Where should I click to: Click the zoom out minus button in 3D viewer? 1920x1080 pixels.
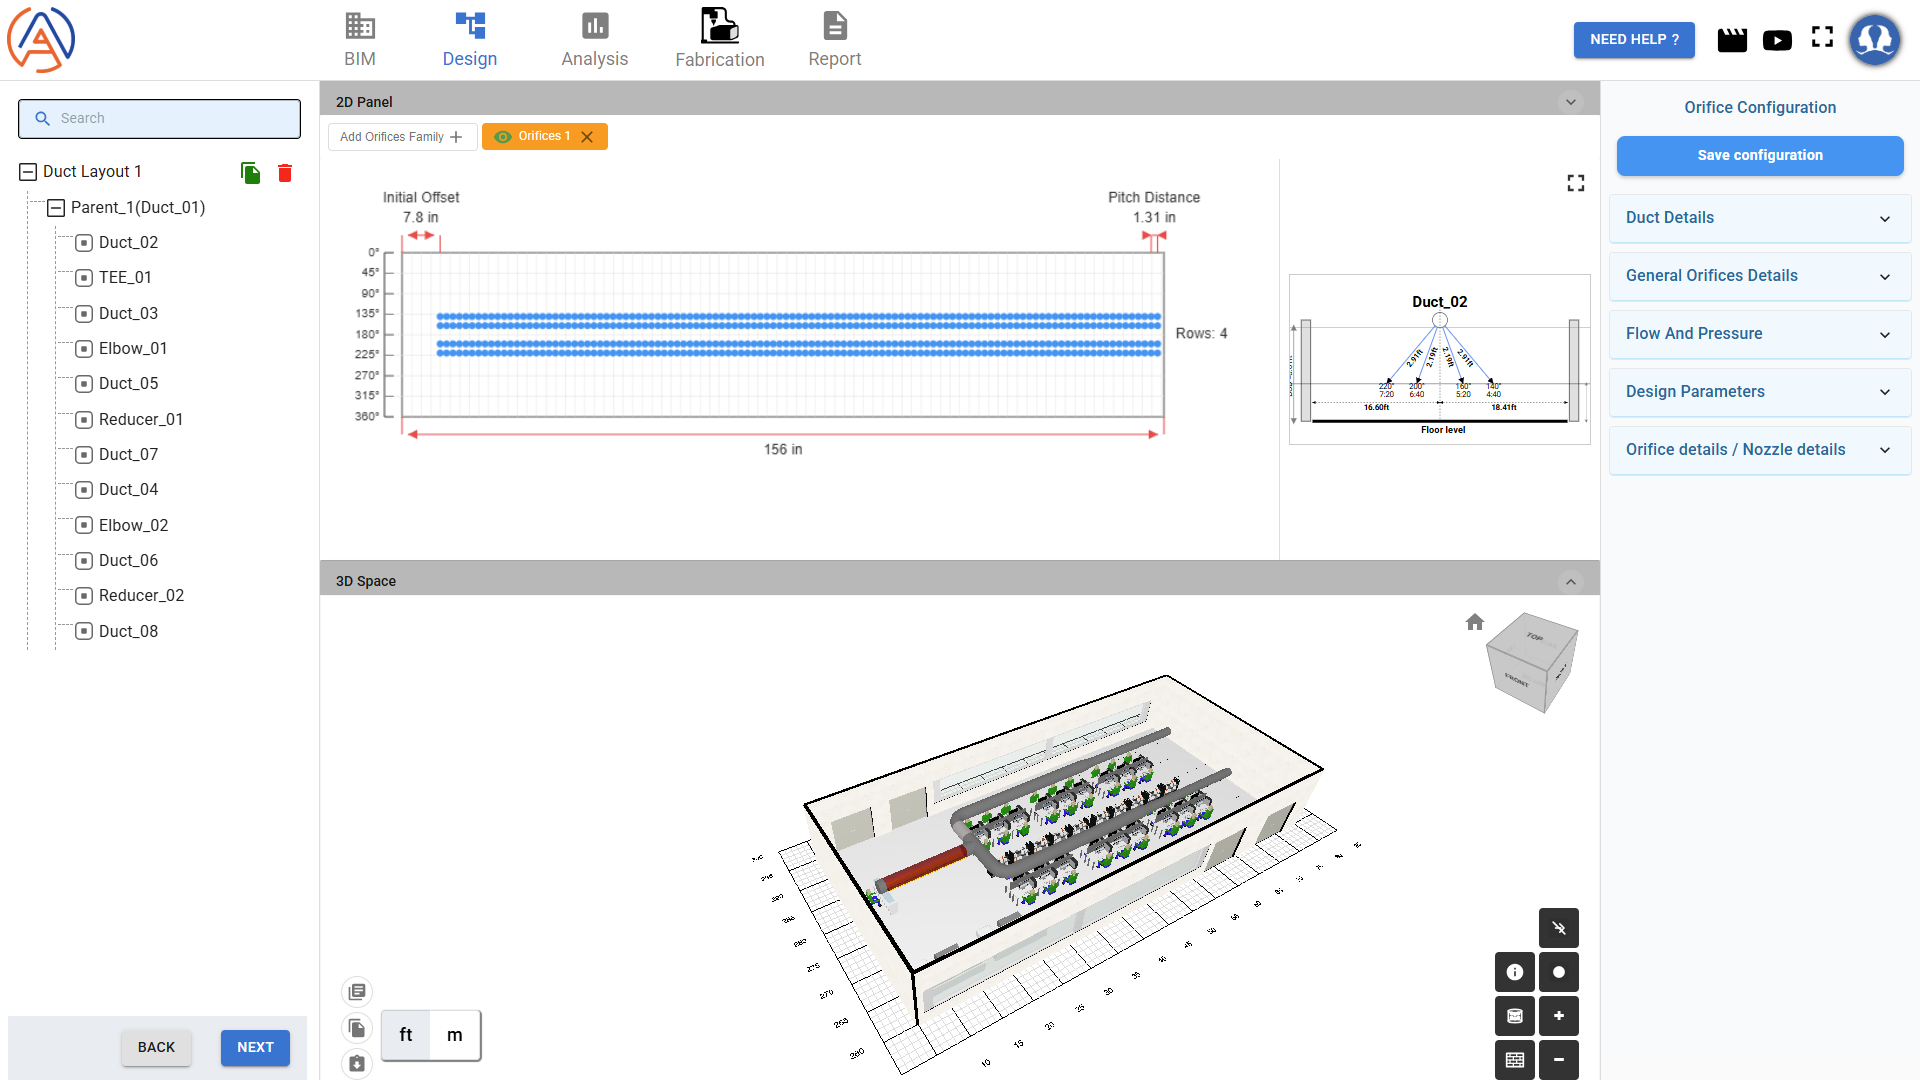click(1558, 1060)
